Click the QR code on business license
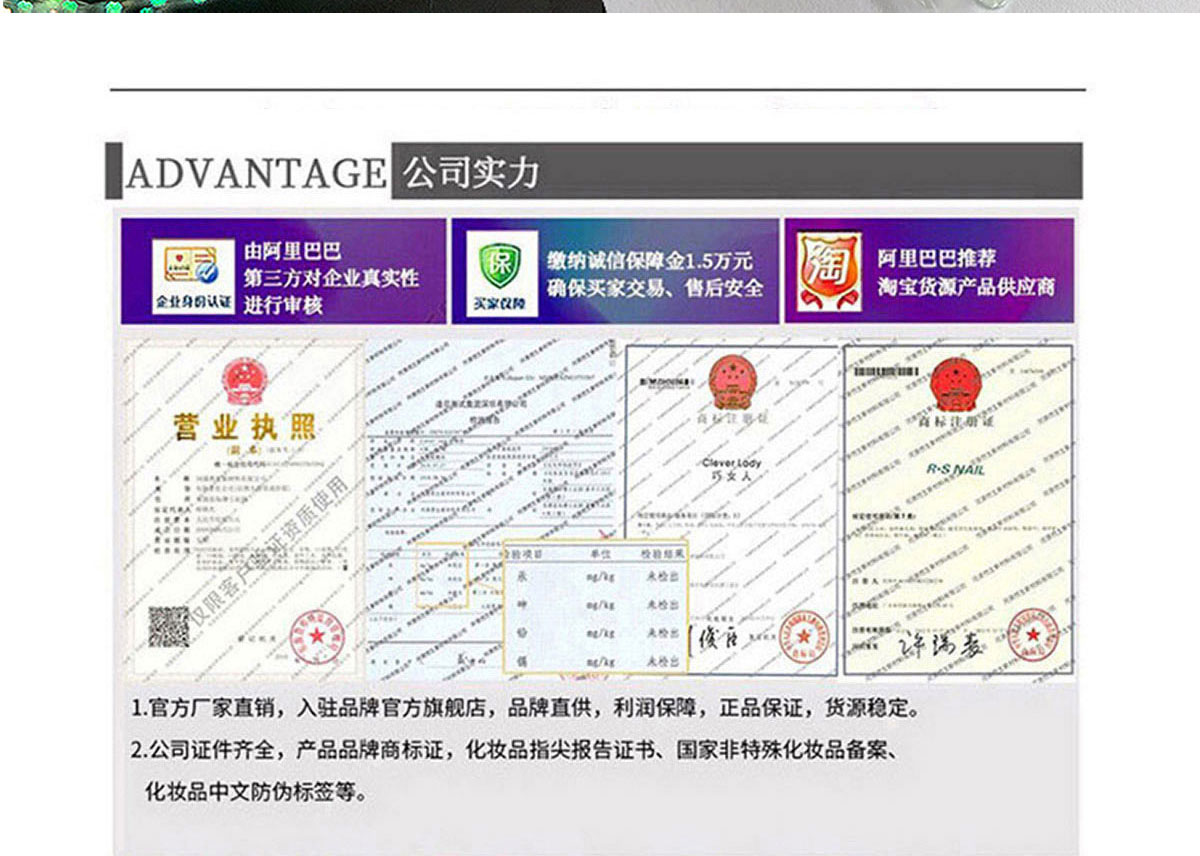The height and width of the screenshot is (856, 1200). 168,626
